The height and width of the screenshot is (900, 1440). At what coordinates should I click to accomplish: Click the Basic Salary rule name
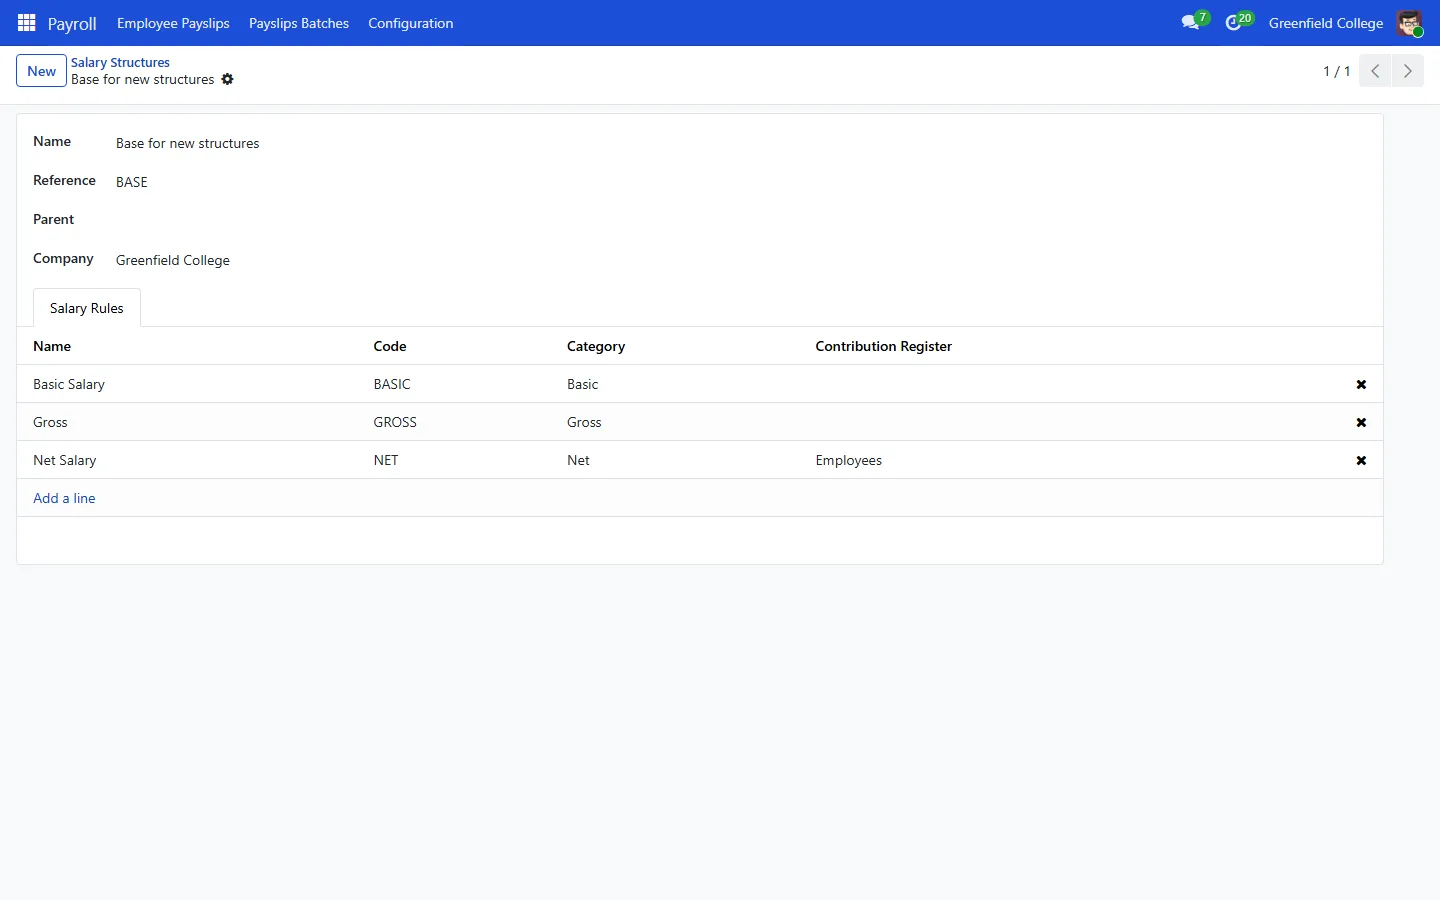coord(69,384)
